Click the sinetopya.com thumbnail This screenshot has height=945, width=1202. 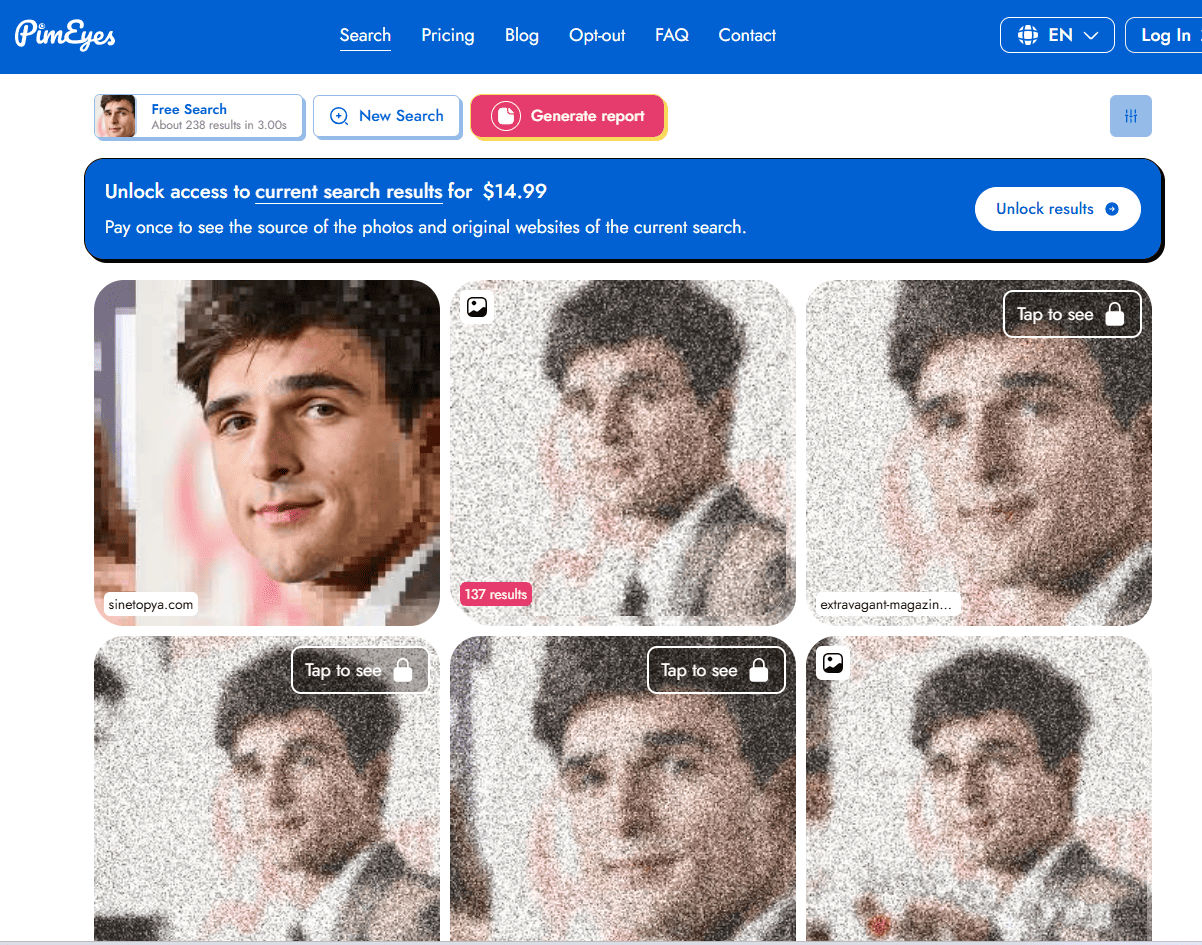coord(266,453)
